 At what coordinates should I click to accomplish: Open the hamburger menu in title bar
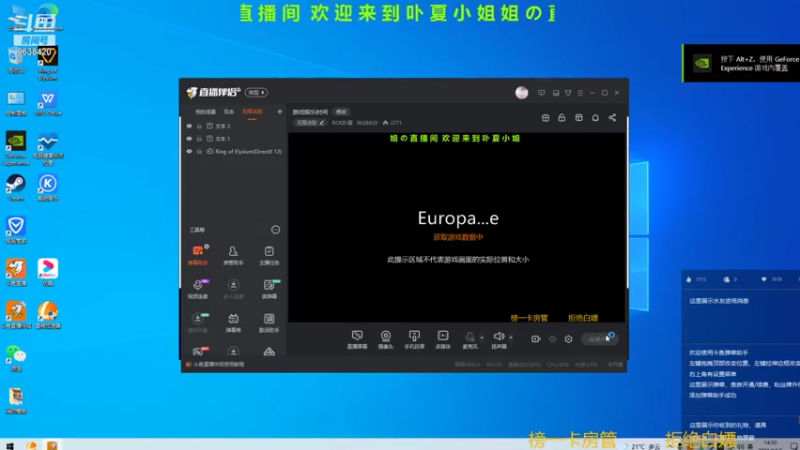[x=580, y=93]
